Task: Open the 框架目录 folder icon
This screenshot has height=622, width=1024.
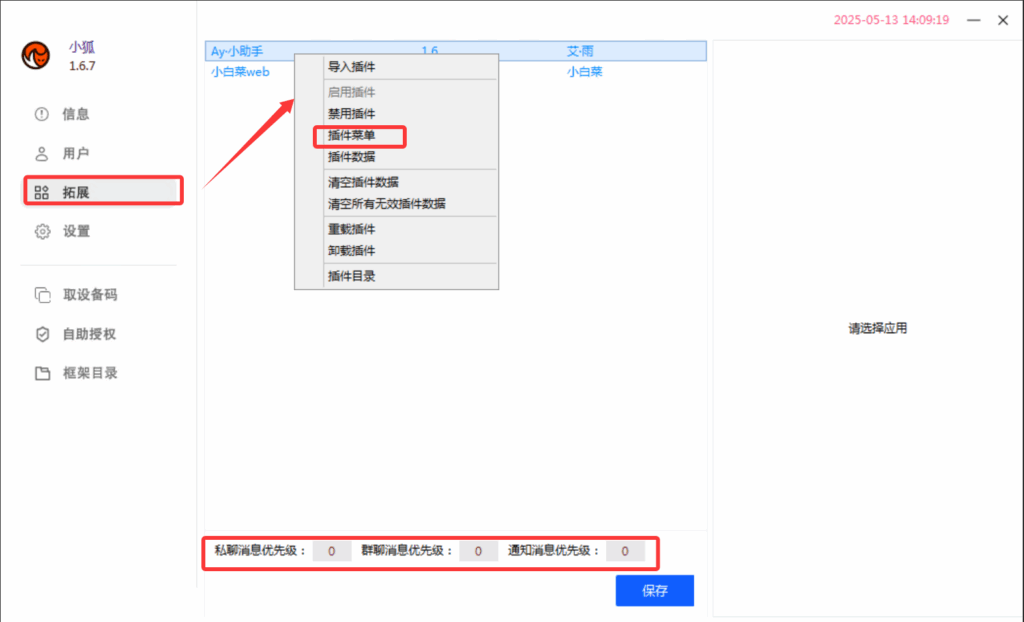Action: pyautogui.click(x=42, y=373)
